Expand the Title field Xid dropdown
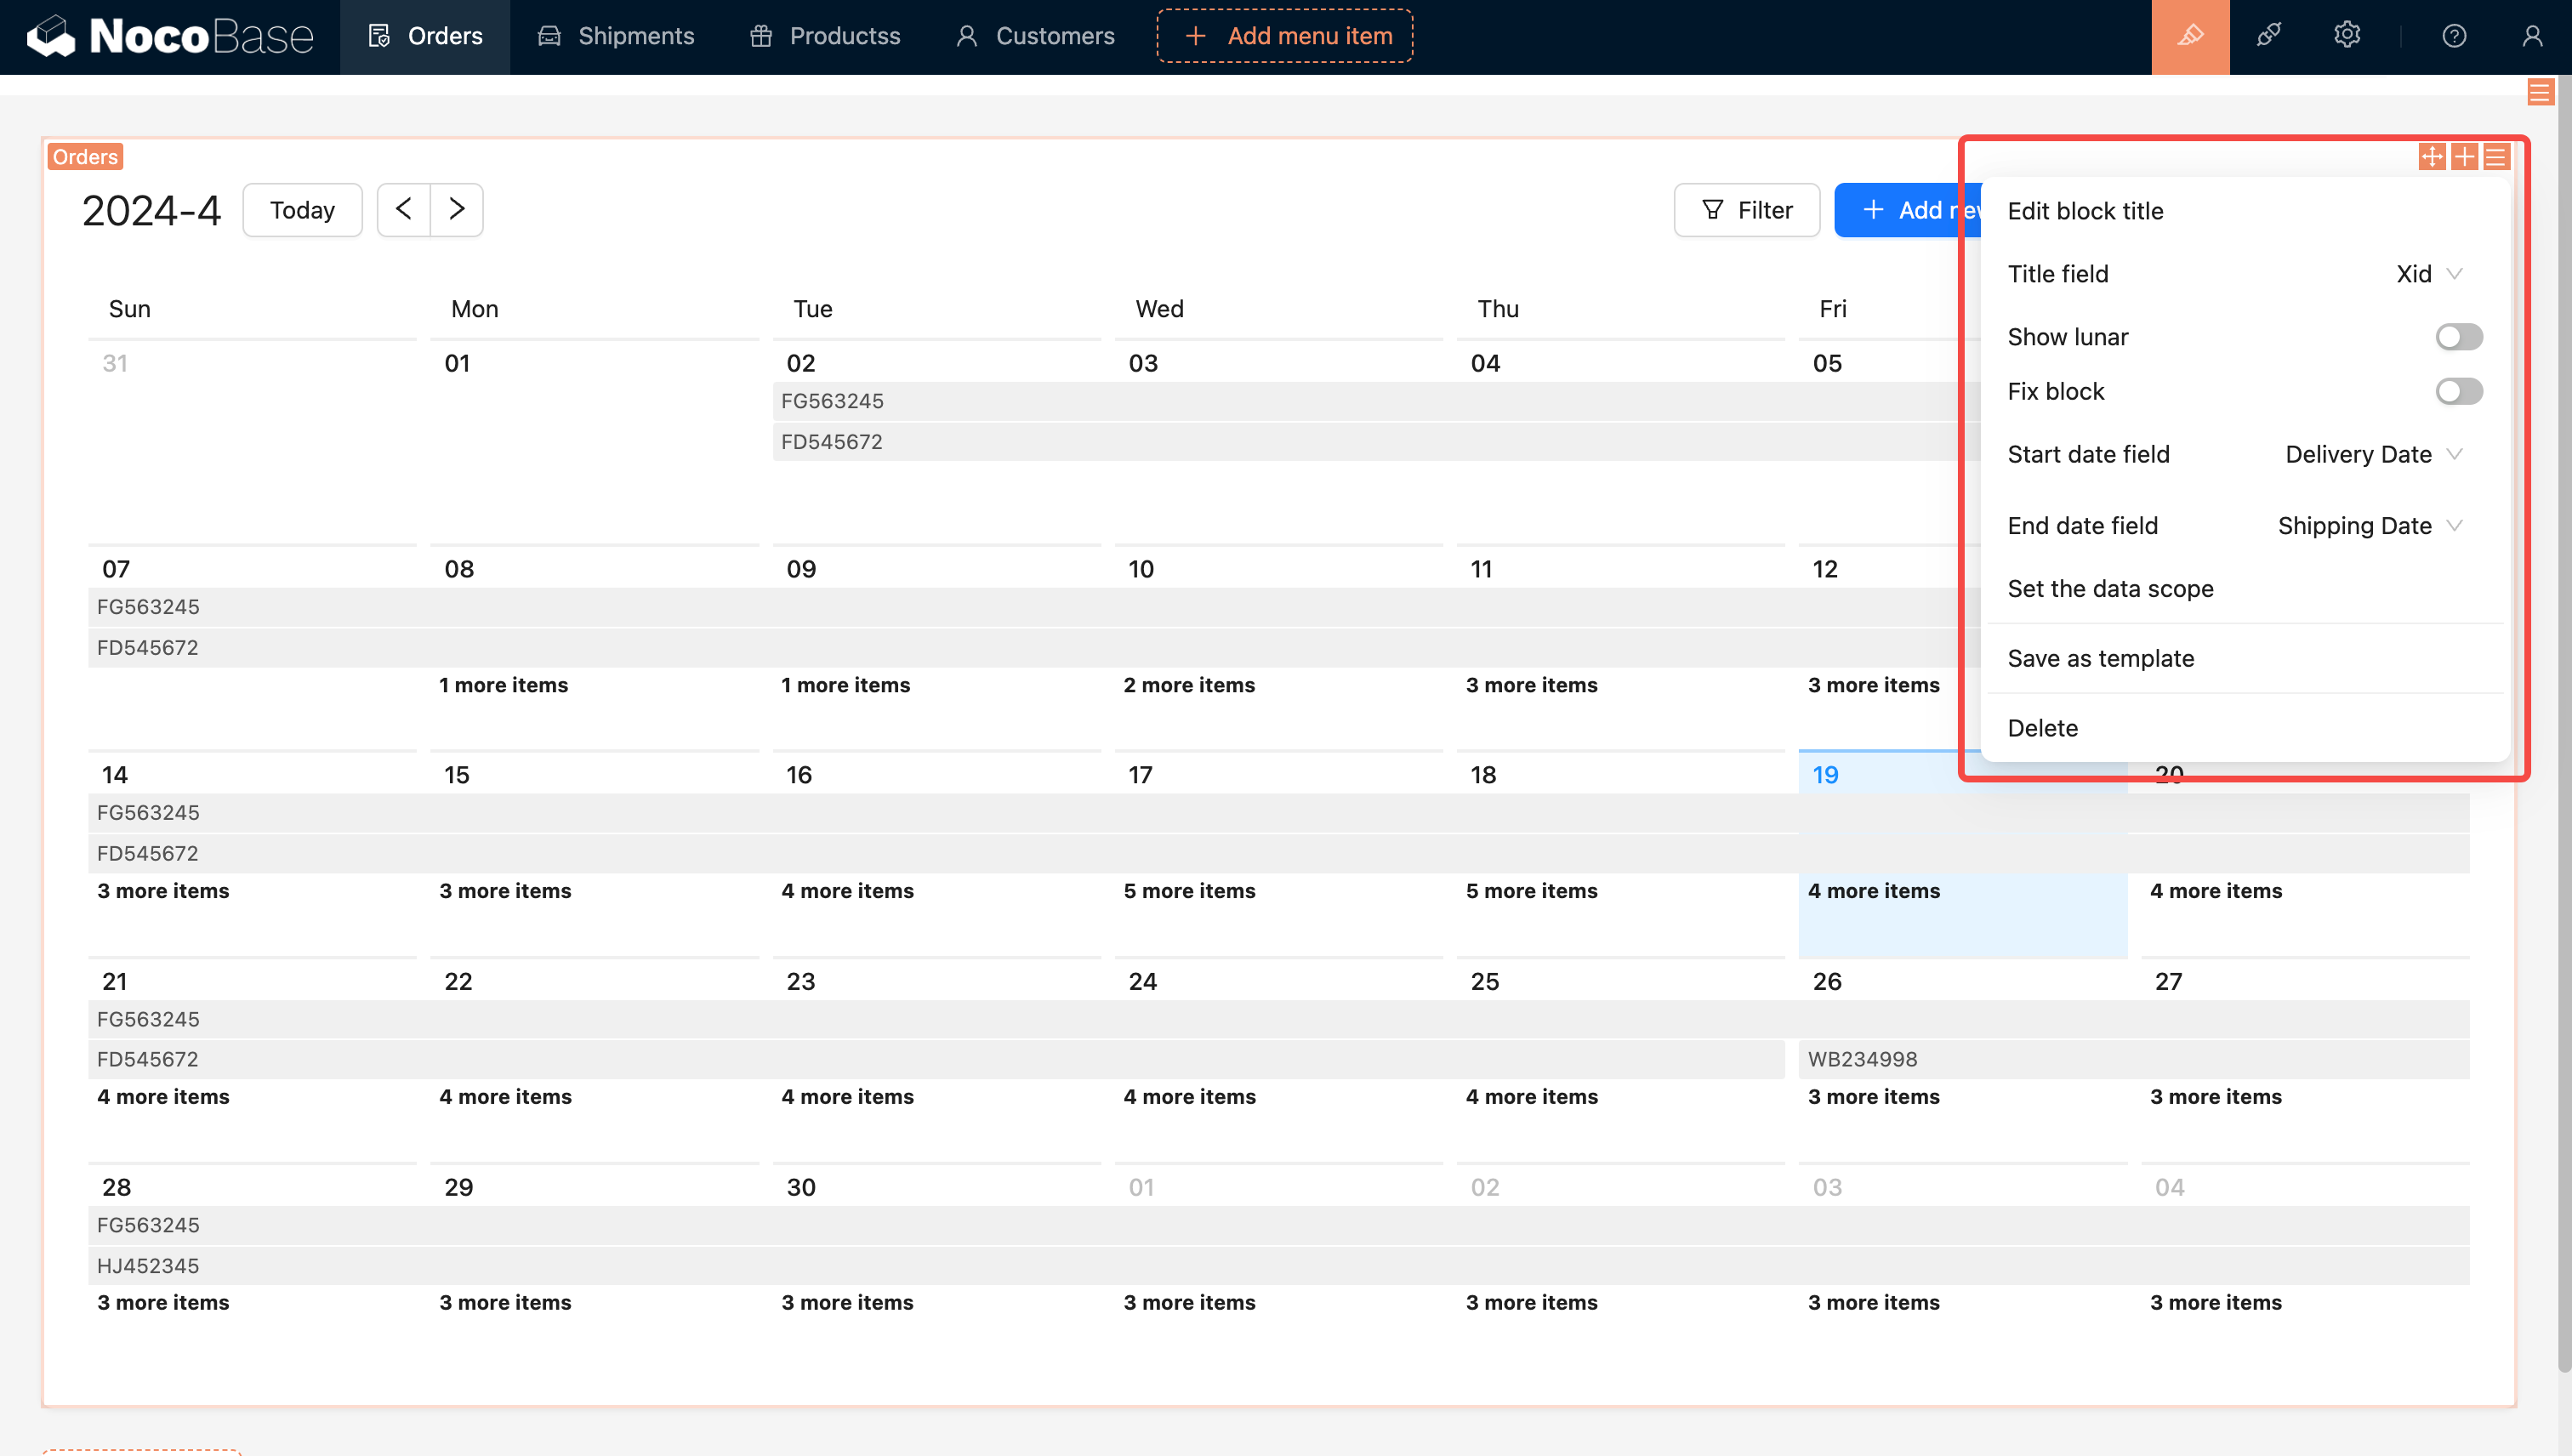The height and width of the screenshot is (1456, 2572). point(2429,274)
